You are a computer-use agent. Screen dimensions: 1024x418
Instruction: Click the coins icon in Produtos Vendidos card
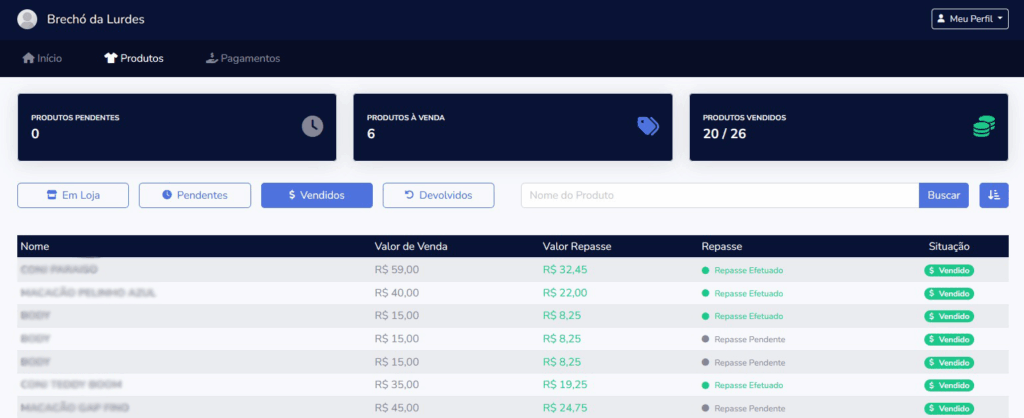pos(984,126)
